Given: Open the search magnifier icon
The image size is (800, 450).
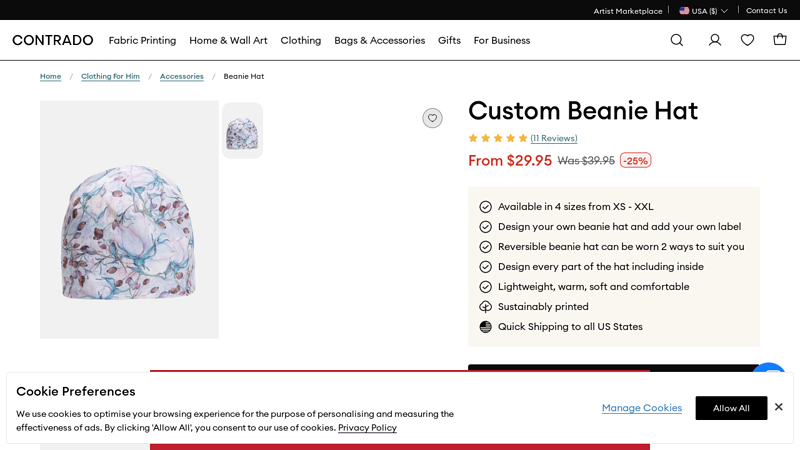Looking at the screenshot, I should tap(677, 40).
